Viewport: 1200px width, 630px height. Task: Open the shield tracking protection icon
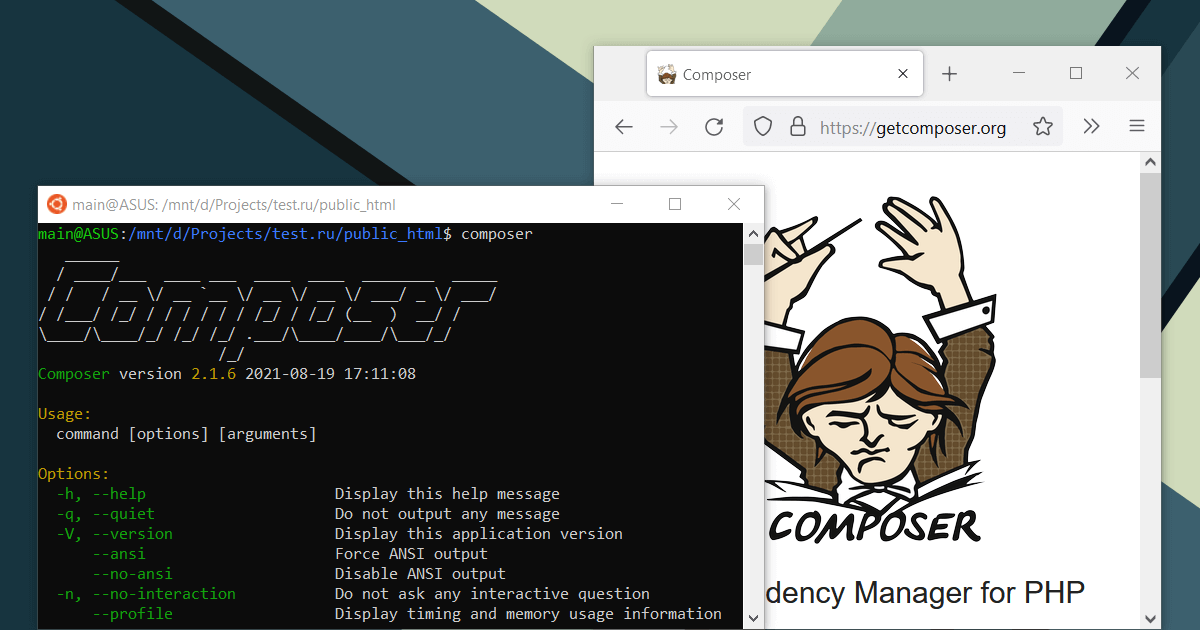763,127
